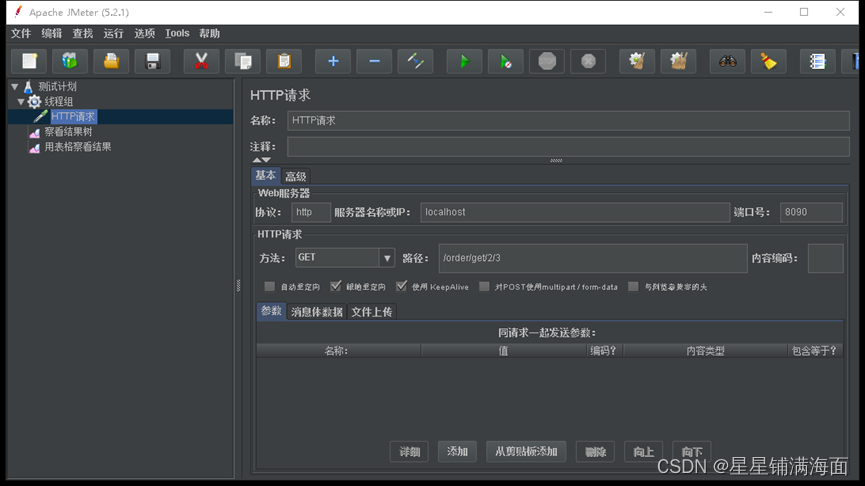Click the 端口号 8090 field
This screenshot has width=865, height=486.
coord(811,212)
